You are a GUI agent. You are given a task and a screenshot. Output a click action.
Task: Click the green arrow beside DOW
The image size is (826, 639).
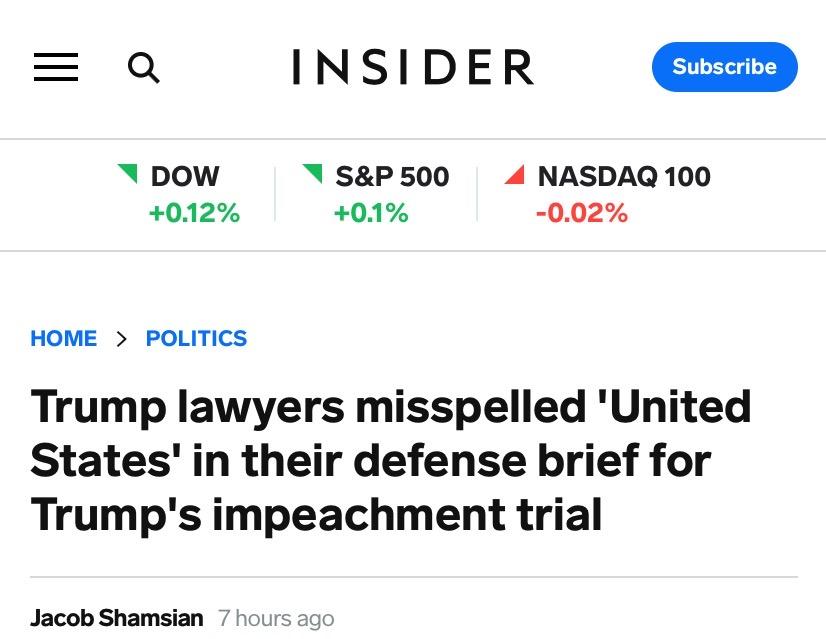(x=127, y=174)
